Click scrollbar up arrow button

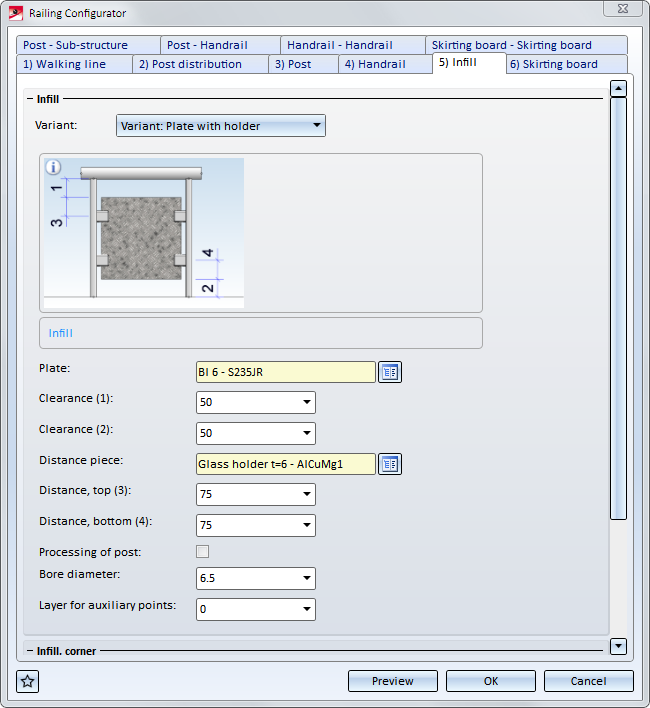[x=618, y=88]
